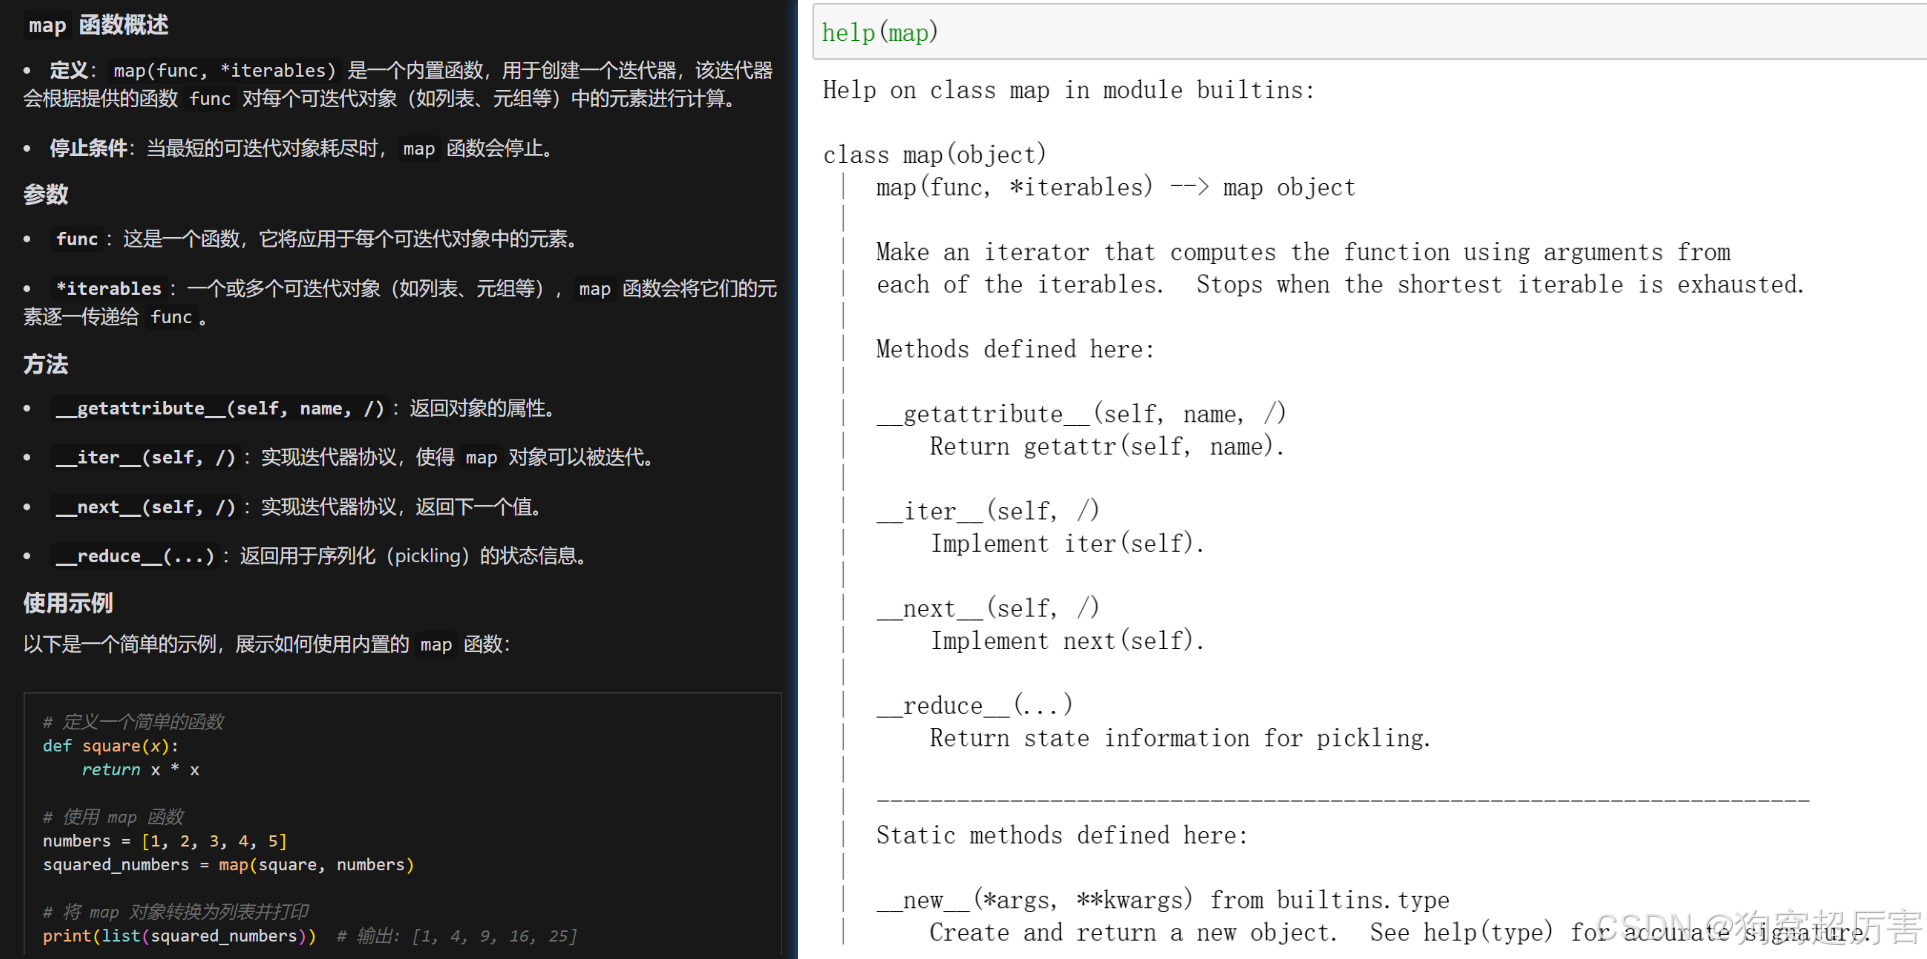
Task: Click the 方法 section heading
Action: [x=45, y=364]
